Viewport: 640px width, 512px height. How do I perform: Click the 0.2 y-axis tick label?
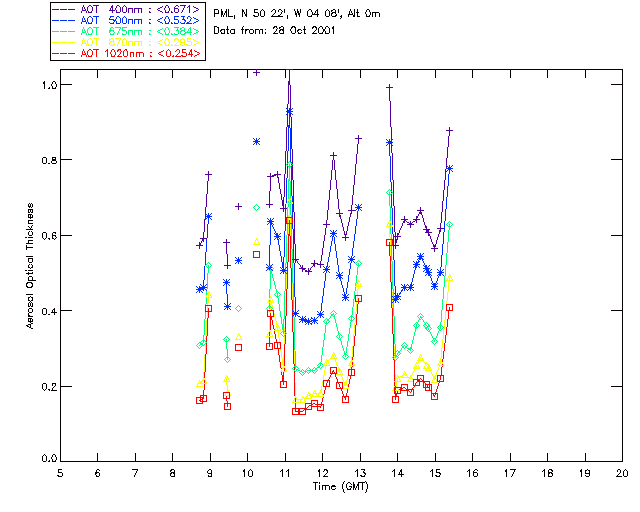[x=49, y=386]
